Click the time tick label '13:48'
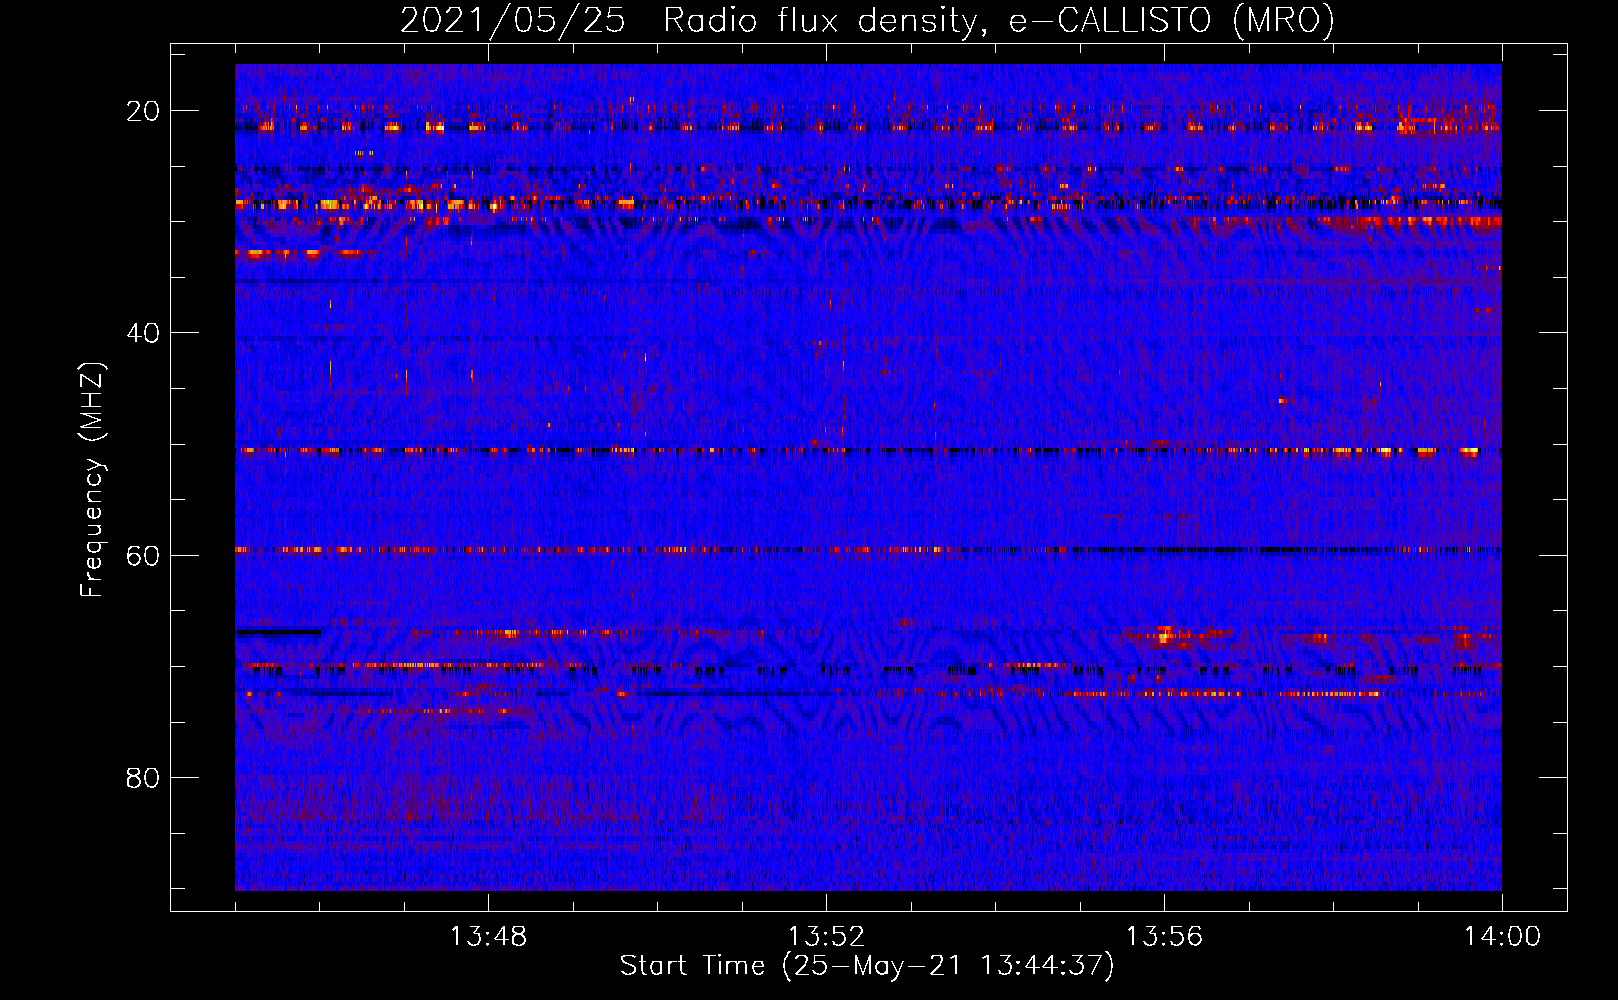This screenshot has width=1618, height=1000. click(488, 937)
